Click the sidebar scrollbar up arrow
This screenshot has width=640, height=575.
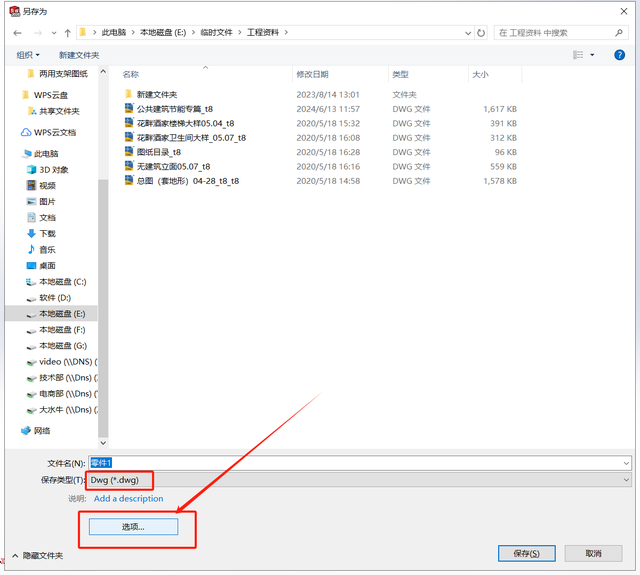[103, 71]
